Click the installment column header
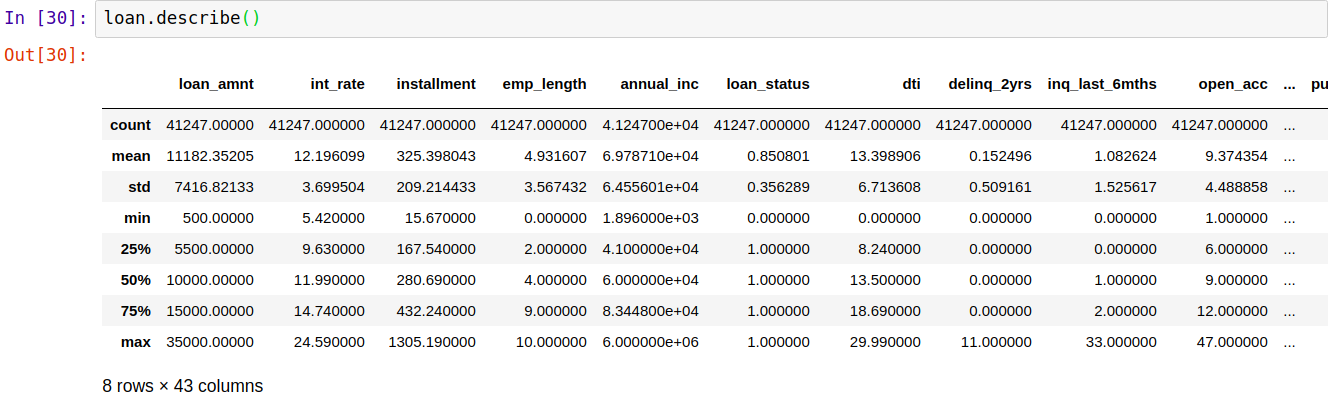Viewport: 1336px width, 402px height. [436, 84]
